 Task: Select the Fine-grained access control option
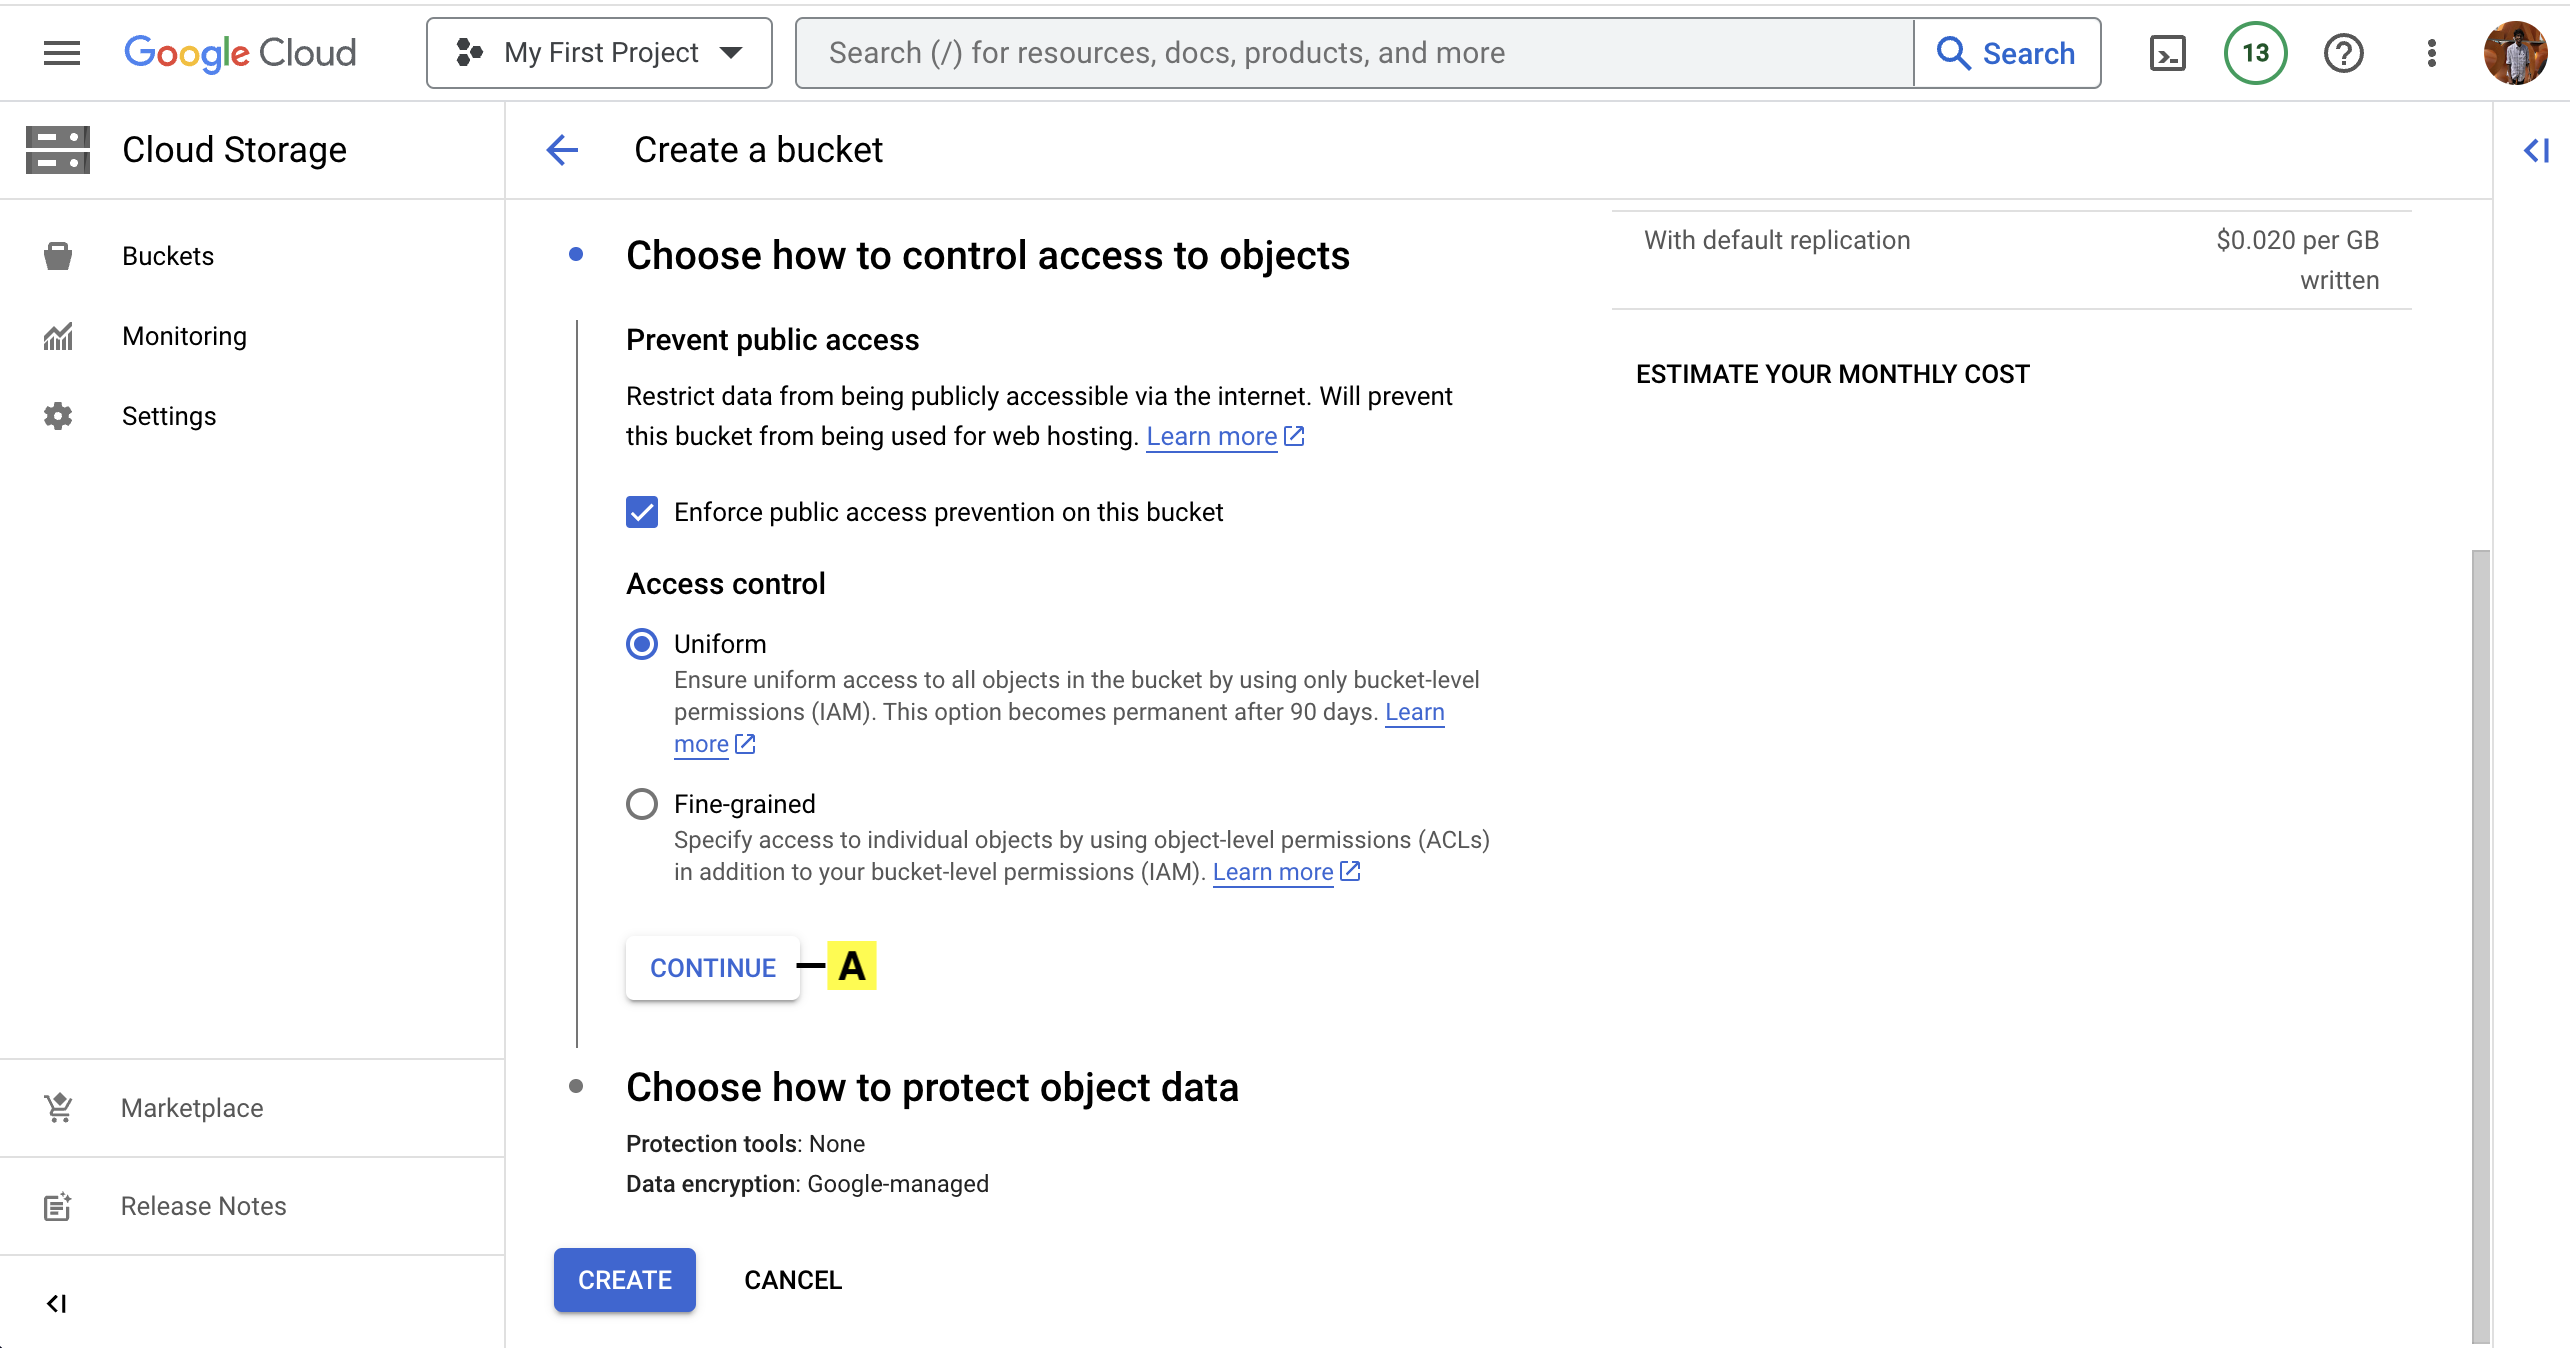642,804
